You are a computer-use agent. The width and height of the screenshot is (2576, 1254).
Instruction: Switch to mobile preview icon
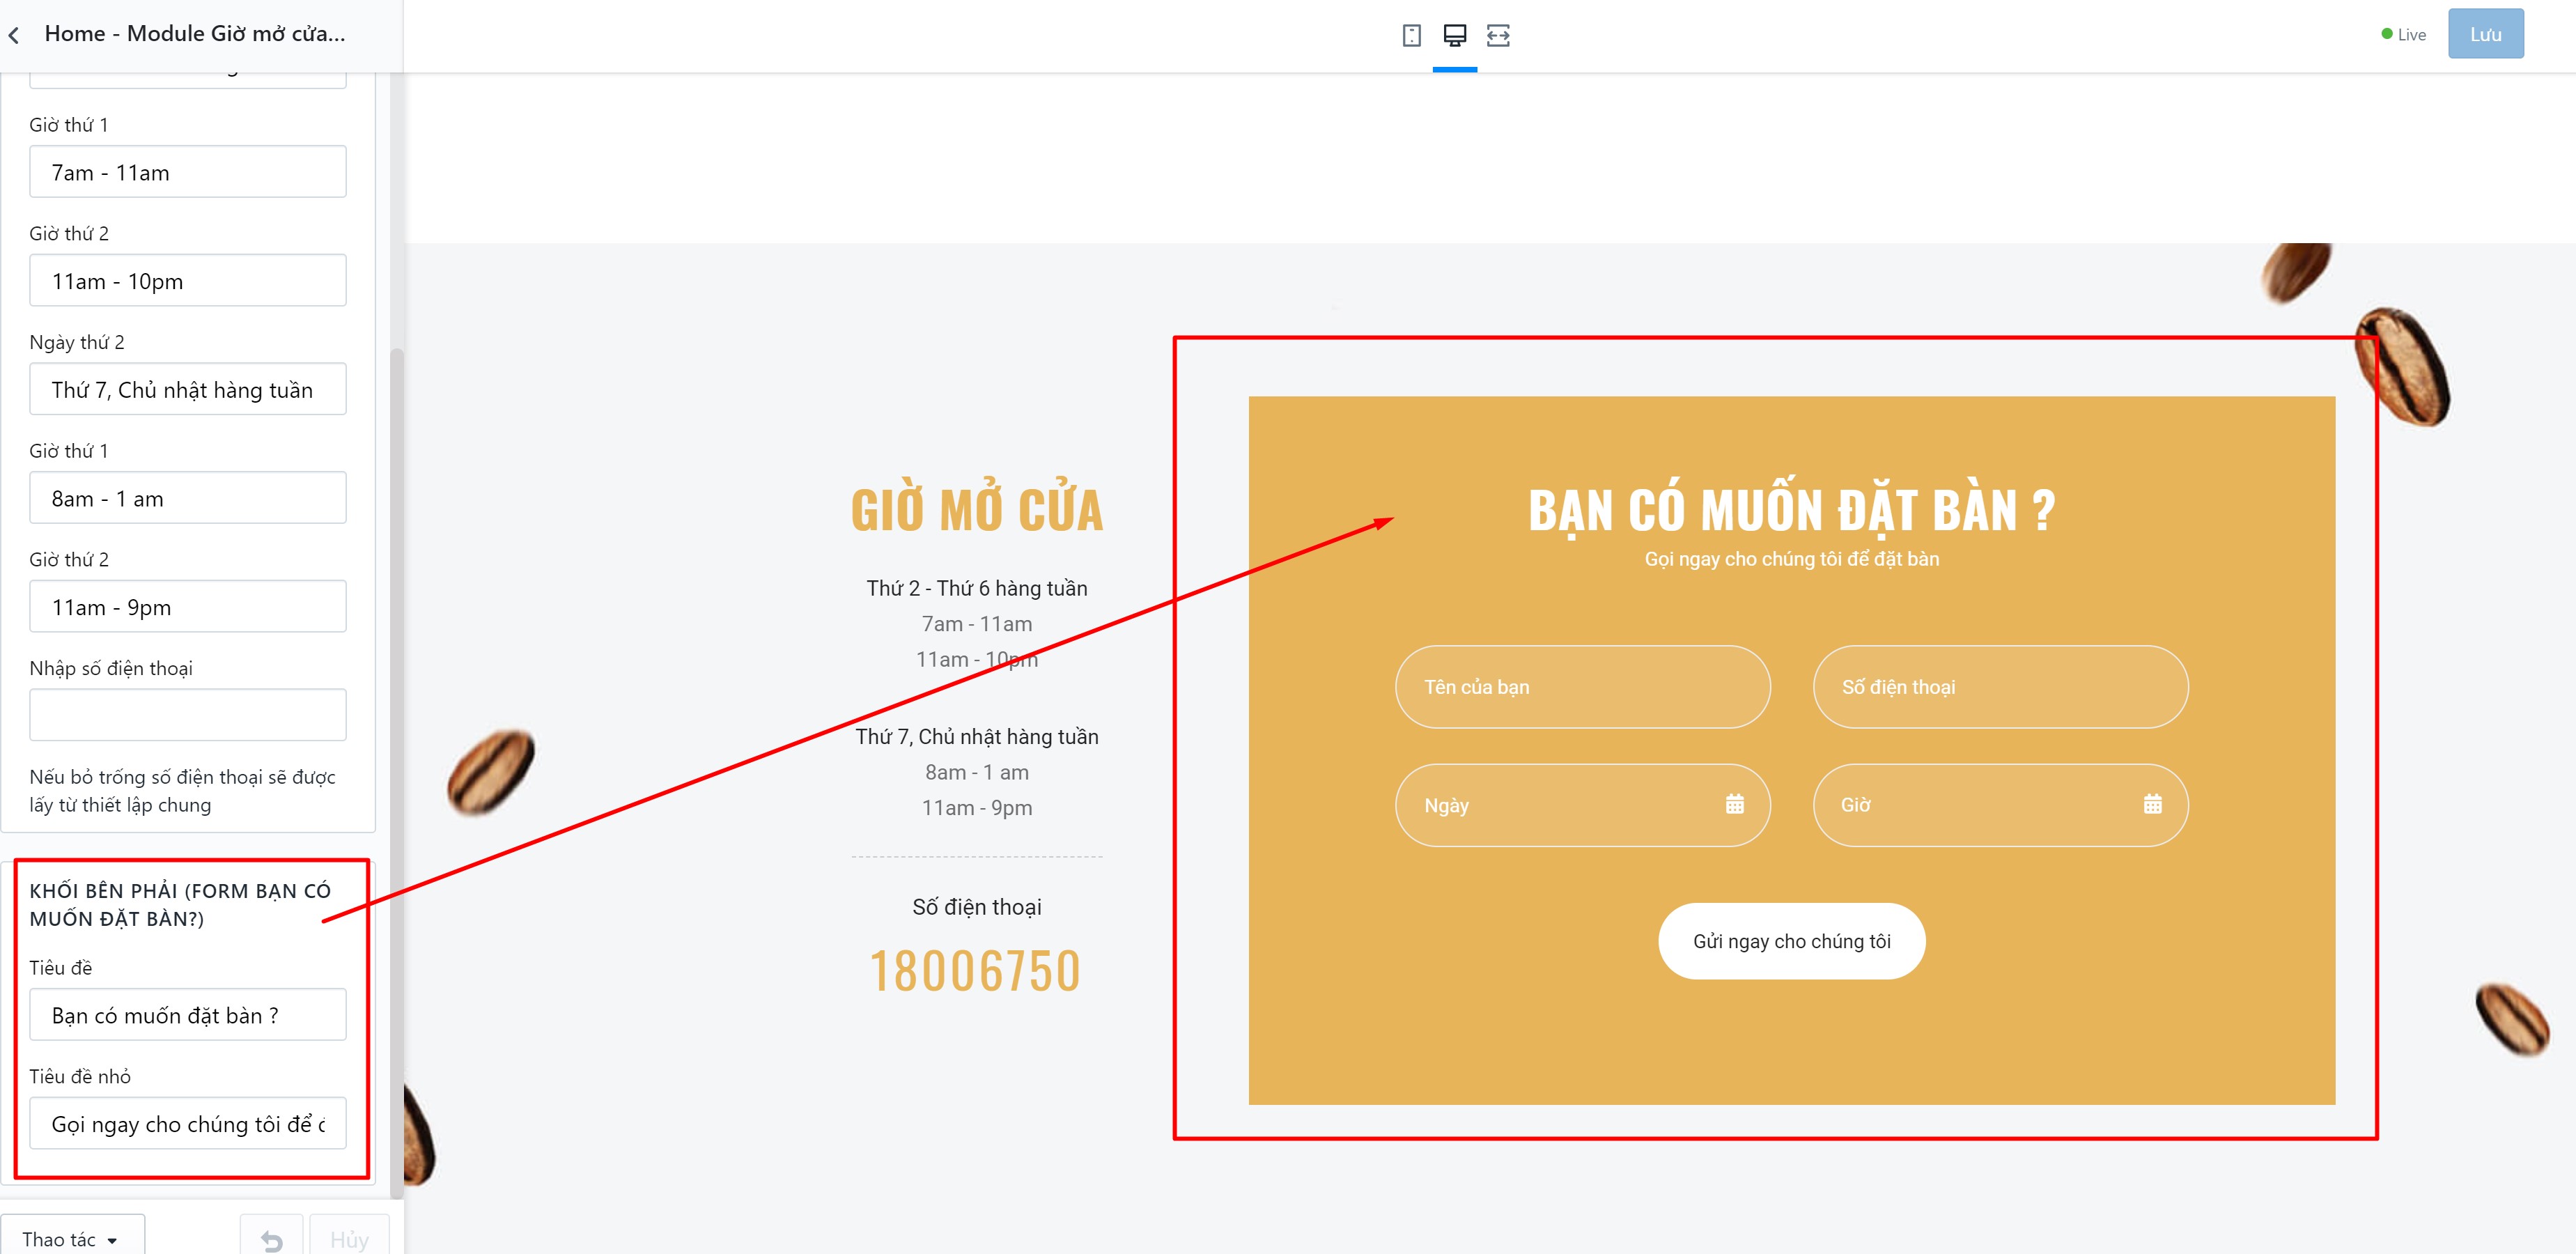1411,35
